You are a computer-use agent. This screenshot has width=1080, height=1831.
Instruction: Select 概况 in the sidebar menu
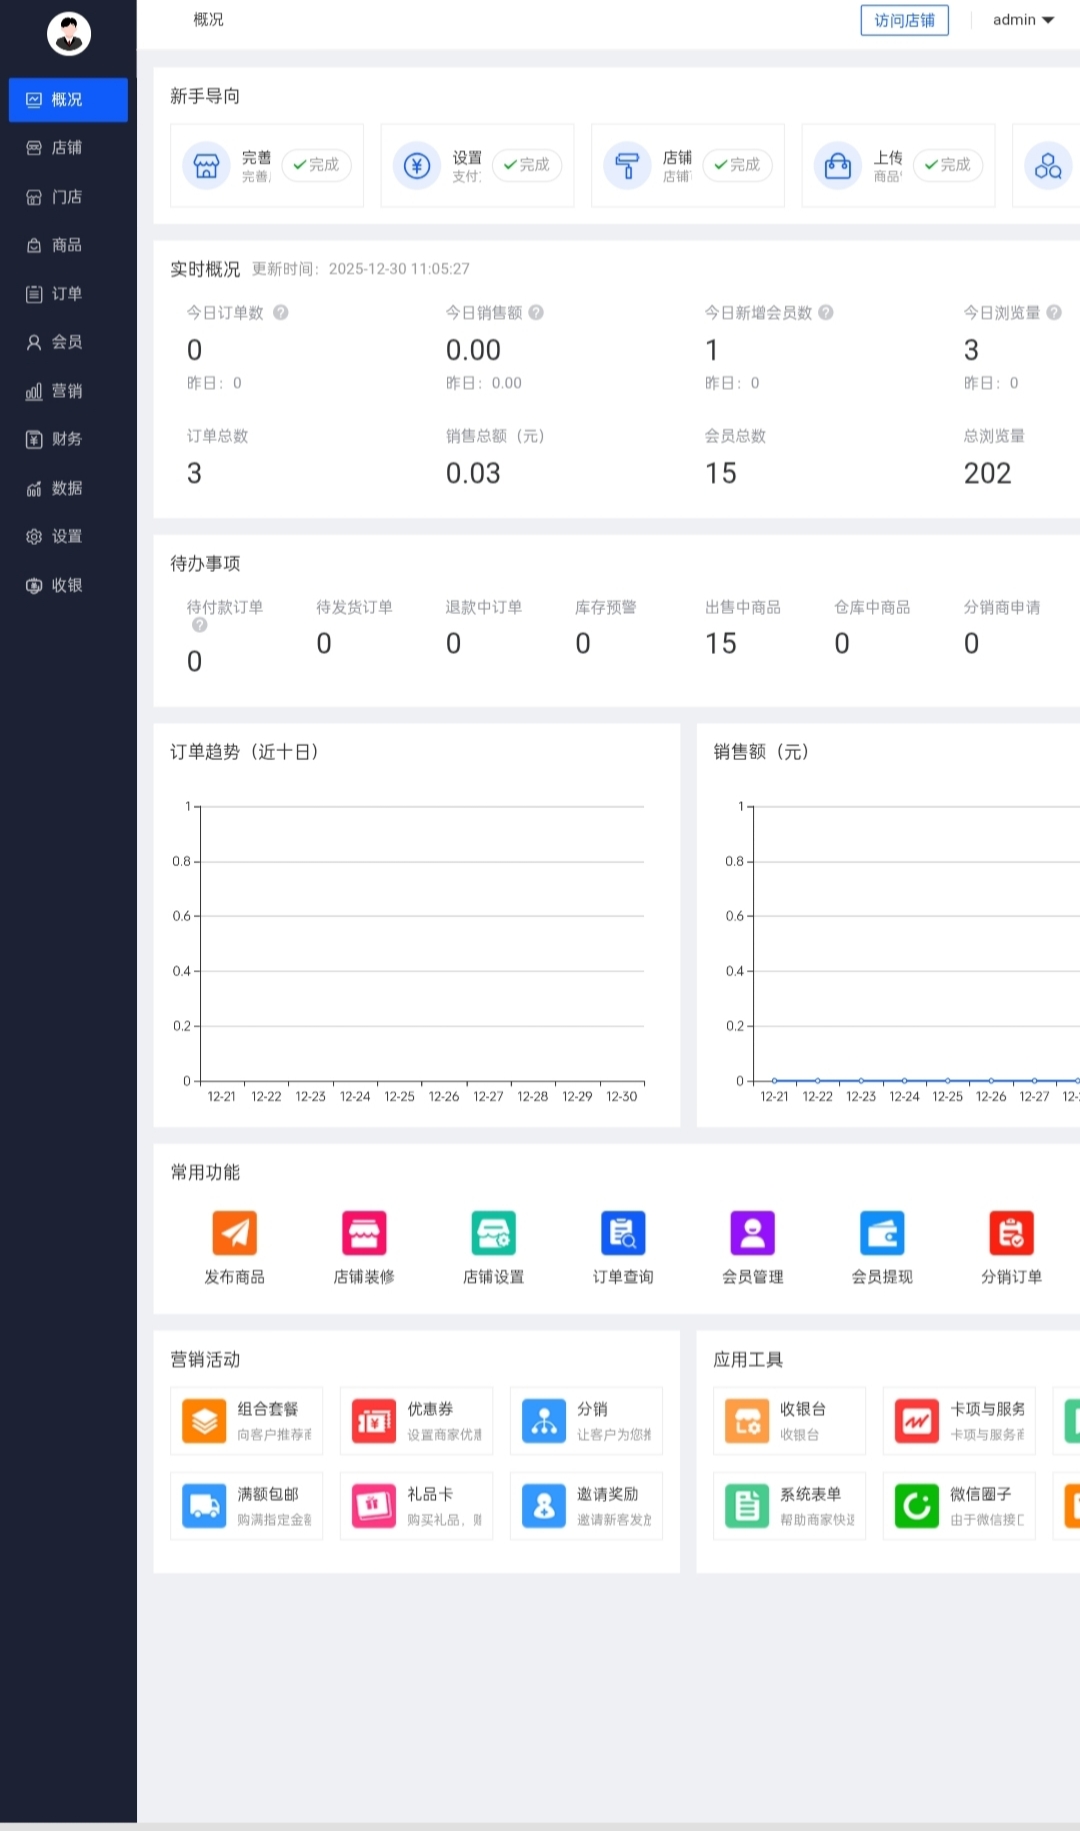point(68,100)
